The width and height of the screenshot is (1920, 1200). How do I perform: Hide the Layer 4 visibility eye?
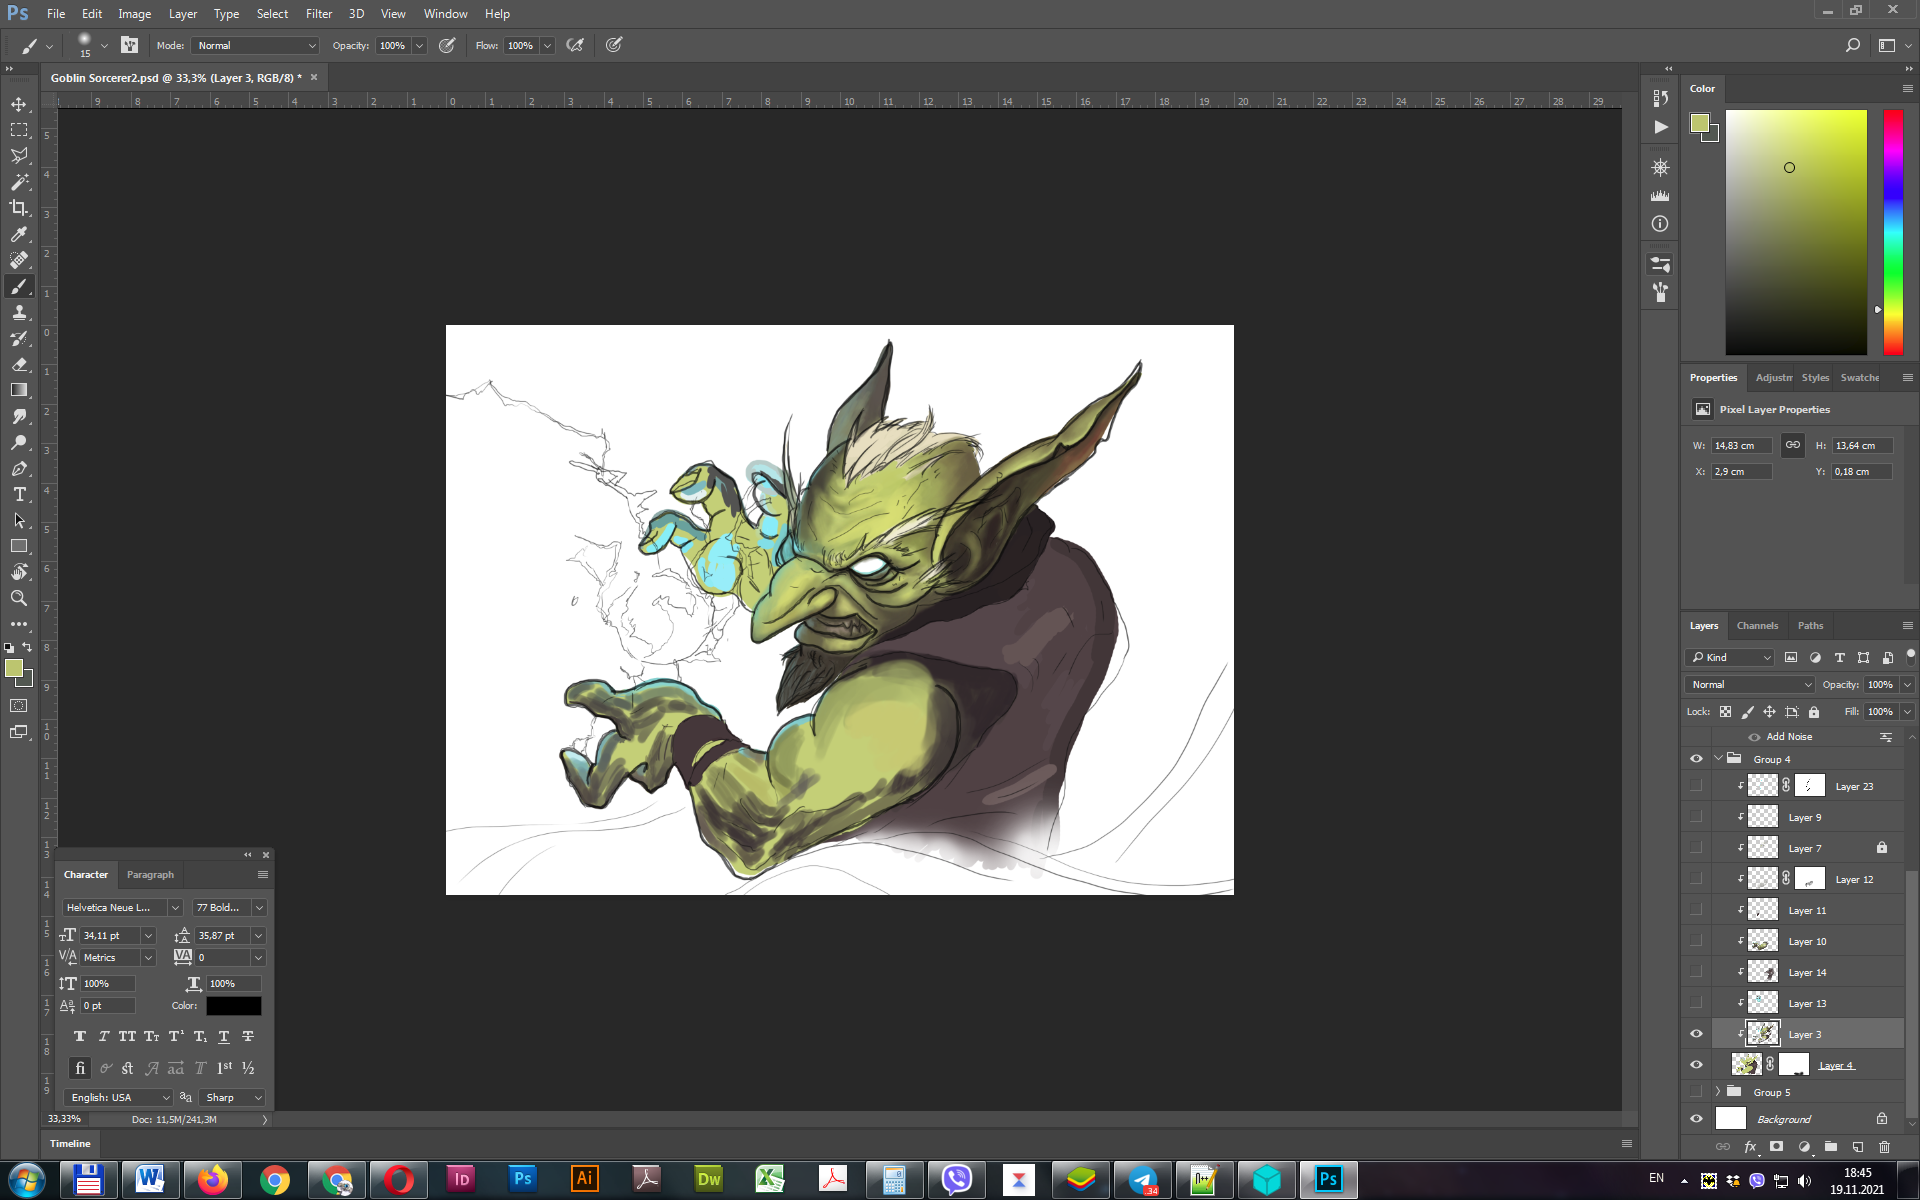click(x=1696, y=1065)
